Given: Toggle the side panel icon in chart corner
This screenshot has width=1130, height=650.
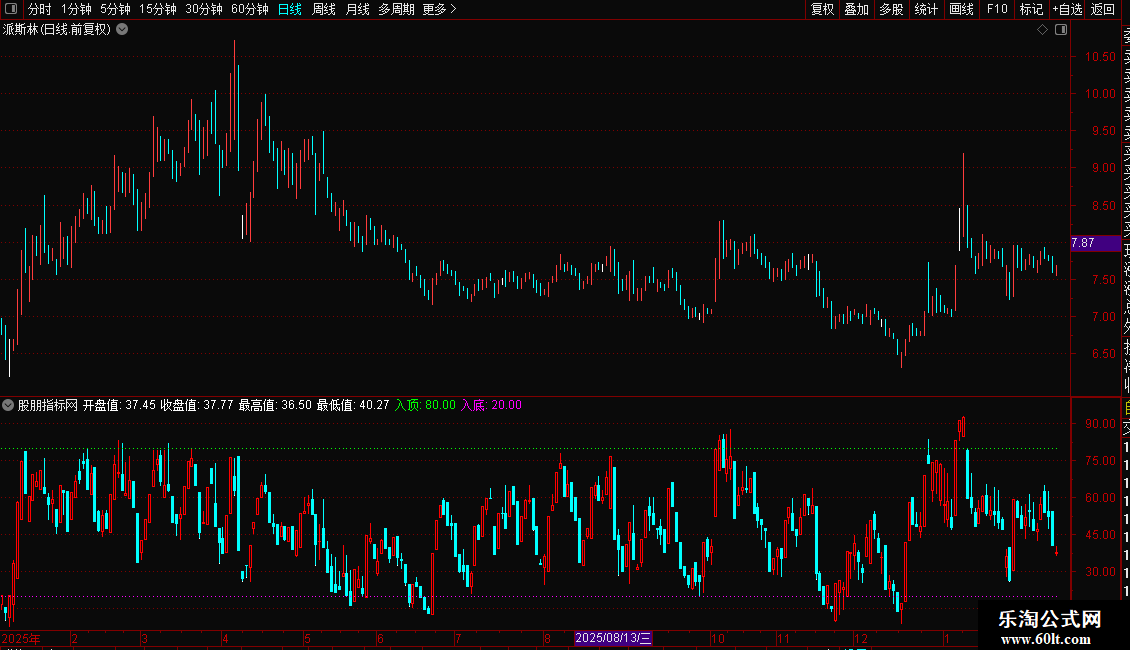Looking at the screenshot, I should pyautogui.click(x=1061, y=30).
